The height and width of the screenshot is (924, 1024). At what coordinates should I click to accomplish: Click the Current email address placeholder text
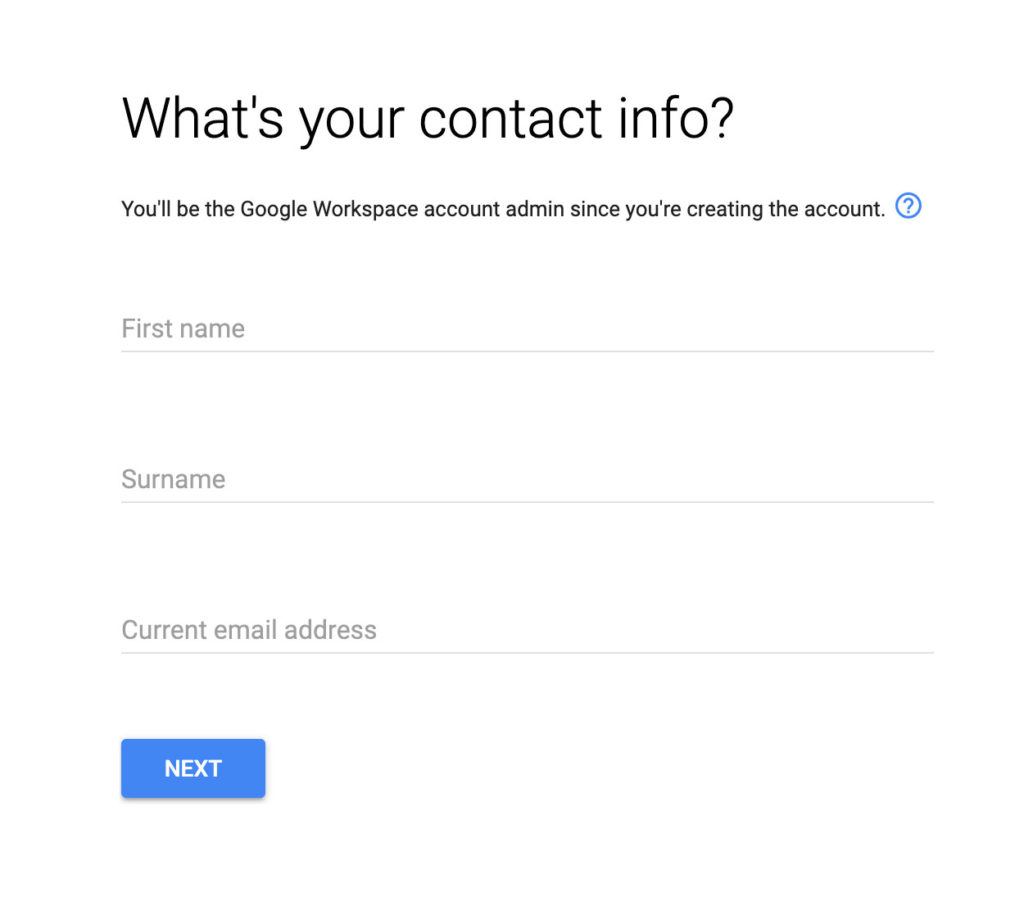[x=249, y=630]
